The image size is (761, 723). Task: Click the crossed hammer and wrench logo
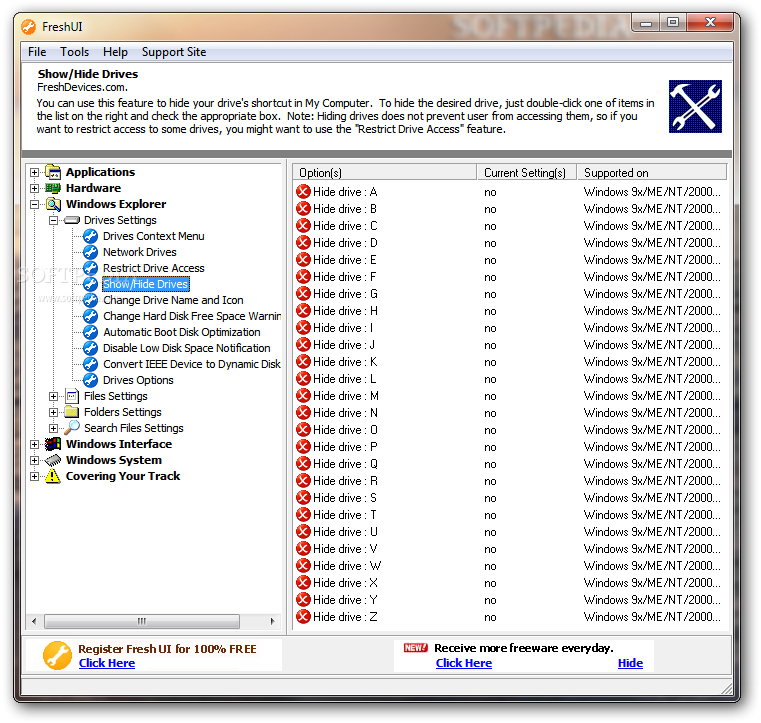tap(695, 106)
